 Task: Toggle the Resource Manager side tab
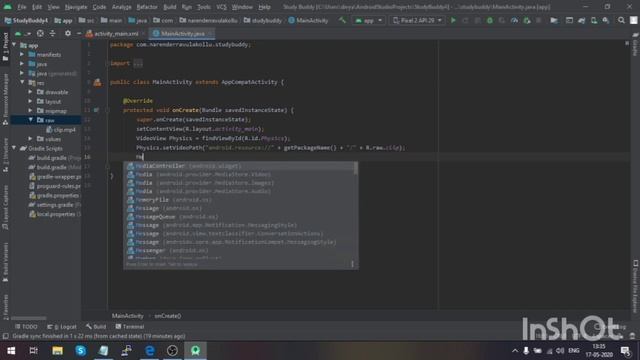[5, 99]
